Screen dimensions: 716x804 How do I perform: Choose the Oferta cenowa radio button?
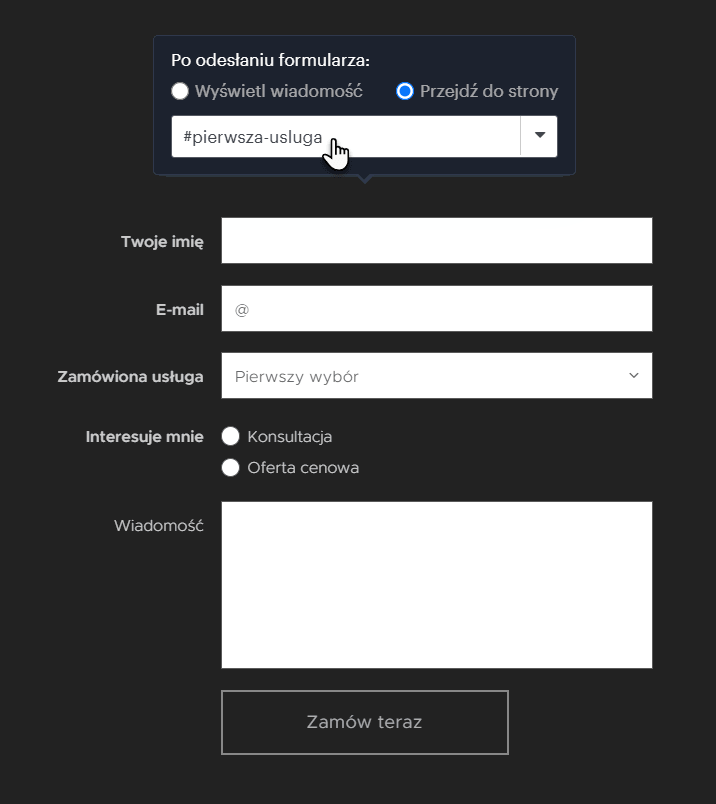pos(230,468)
